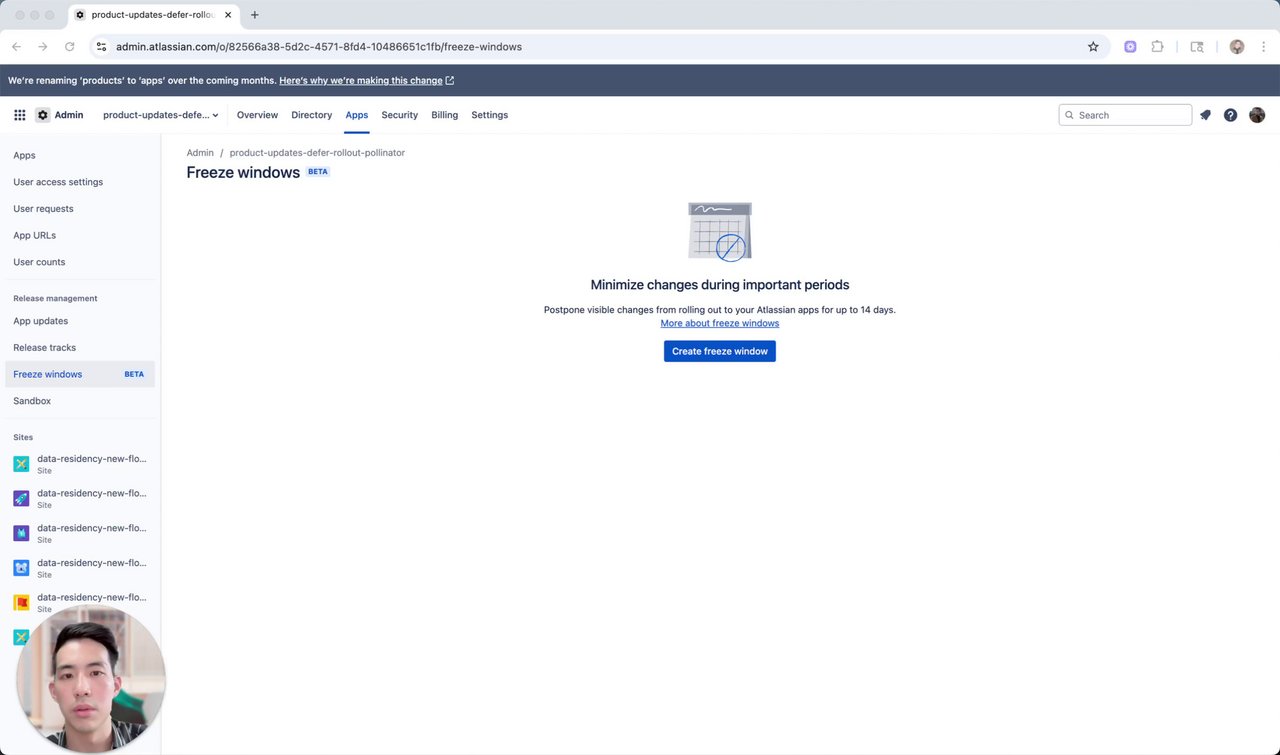Click the calendar freeze illustration

(x=720, y=231)
